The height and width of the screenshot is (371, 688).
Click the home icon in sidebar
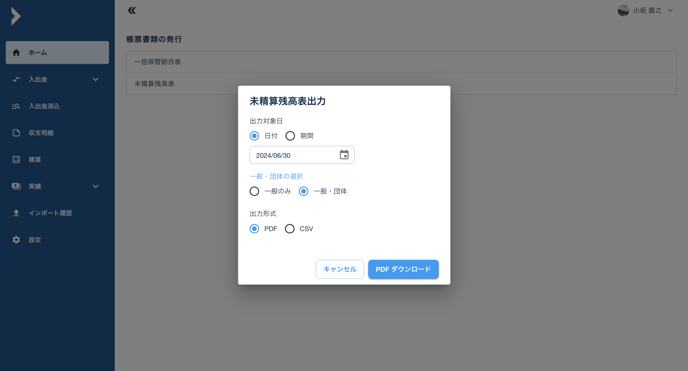(x=16, y=53)
